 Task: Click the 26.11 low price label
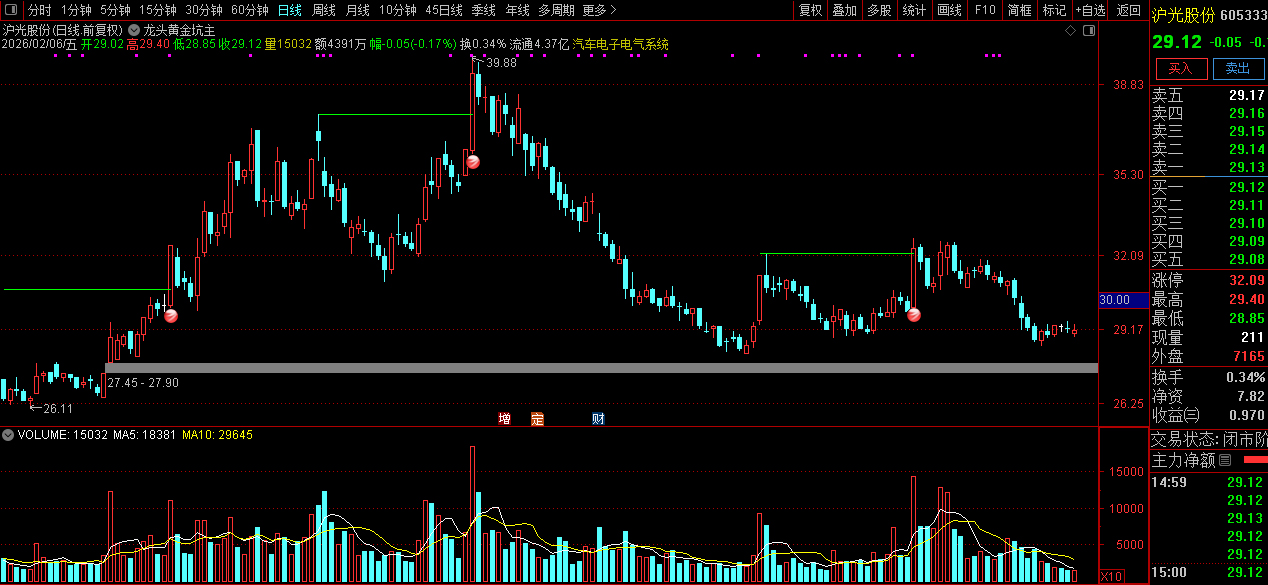(x=58, y=408)
